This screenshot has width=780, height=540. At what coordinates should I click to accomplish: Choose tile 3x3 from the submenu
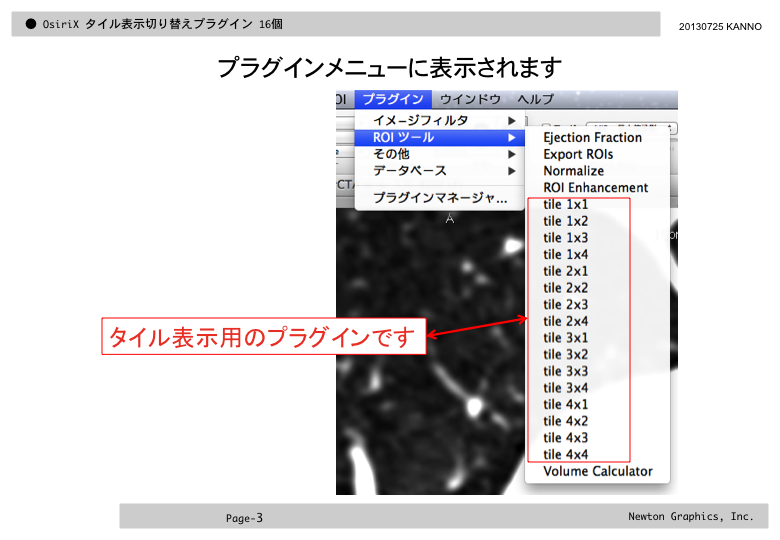point(565,371)
